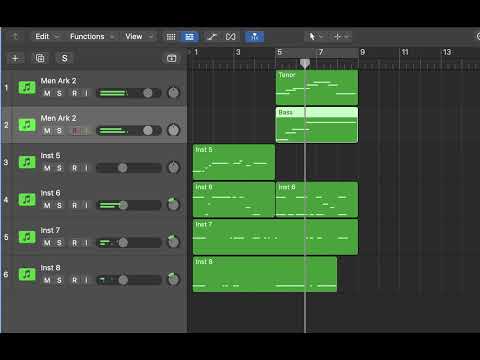Click the Inst 6 track instrument icon
Image resolution: width=480 pixels, height=360 pixels.
pos(27,200)
